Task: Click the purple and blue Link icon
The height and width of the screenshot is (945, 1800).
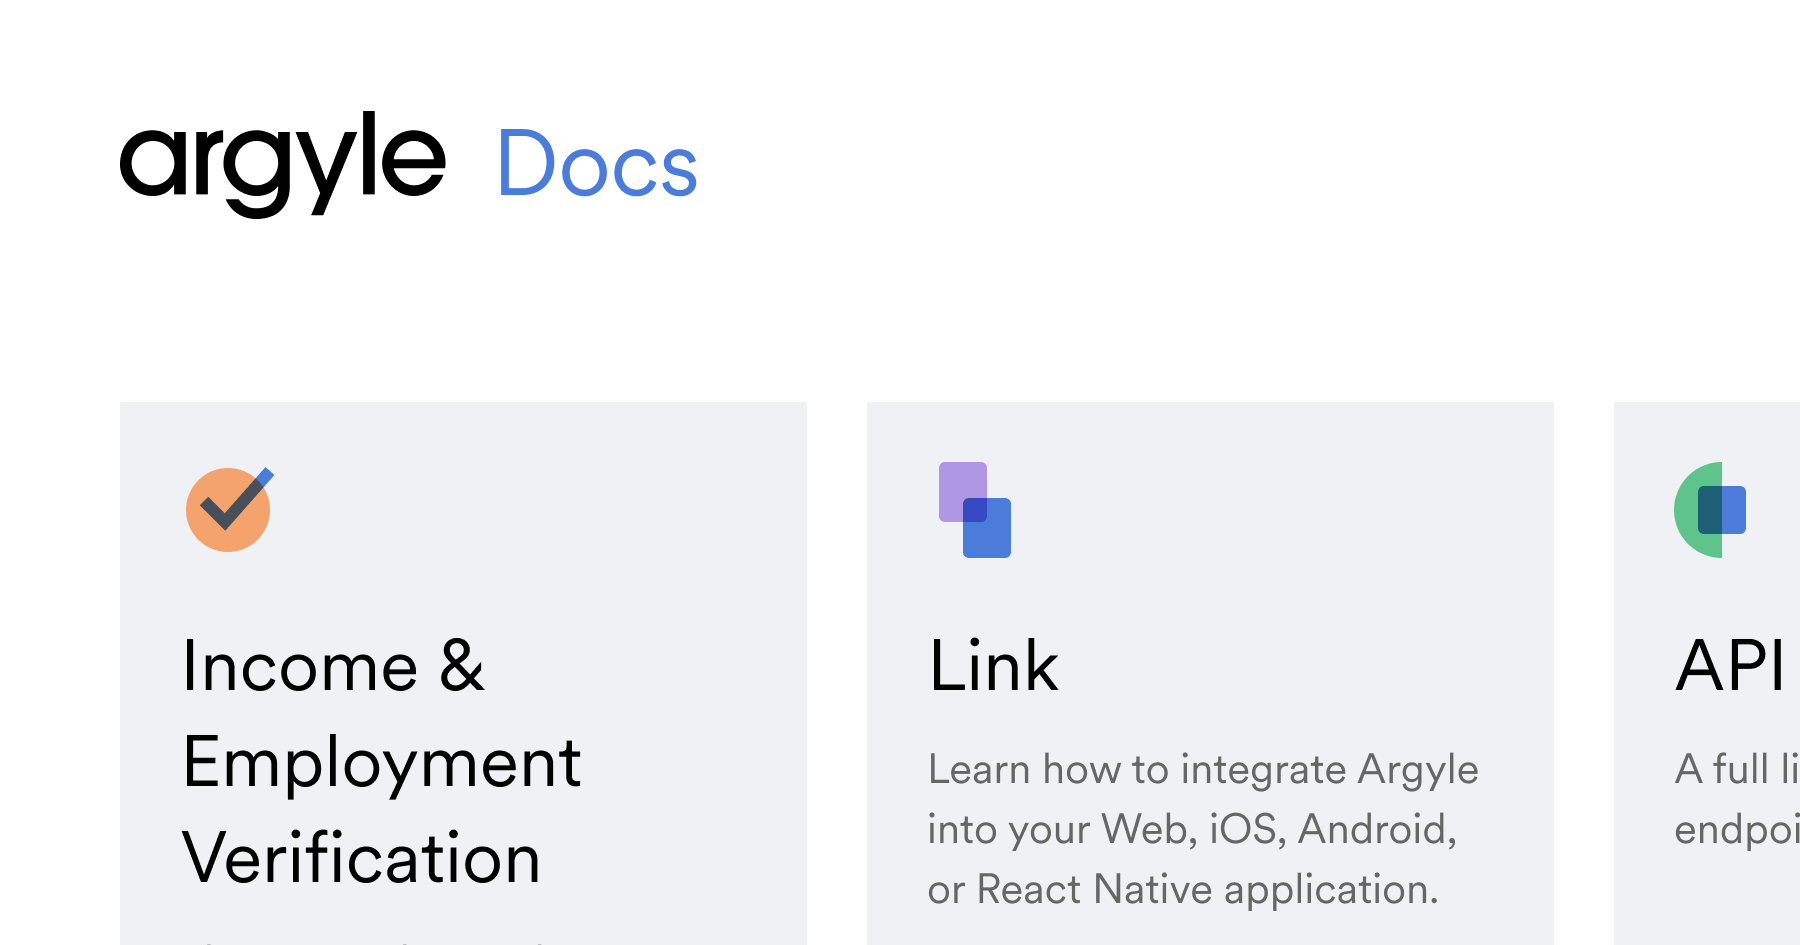Action: 975,510
